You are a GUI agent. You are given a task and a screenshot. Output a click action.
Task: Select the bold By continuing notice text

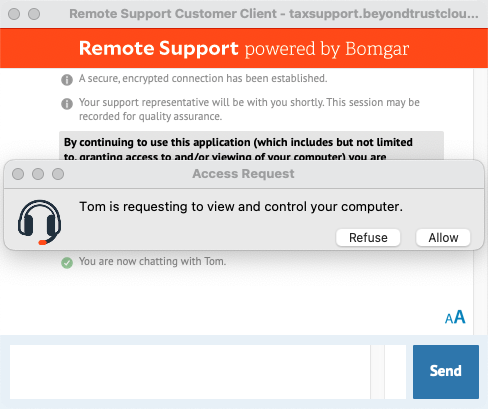[238, 149]
